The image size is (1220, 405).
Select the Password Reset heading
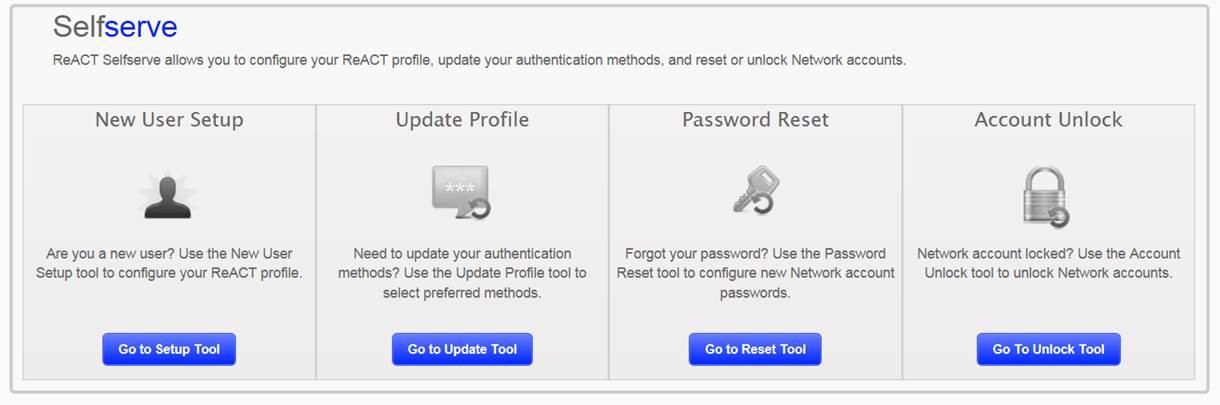(755, 120)
